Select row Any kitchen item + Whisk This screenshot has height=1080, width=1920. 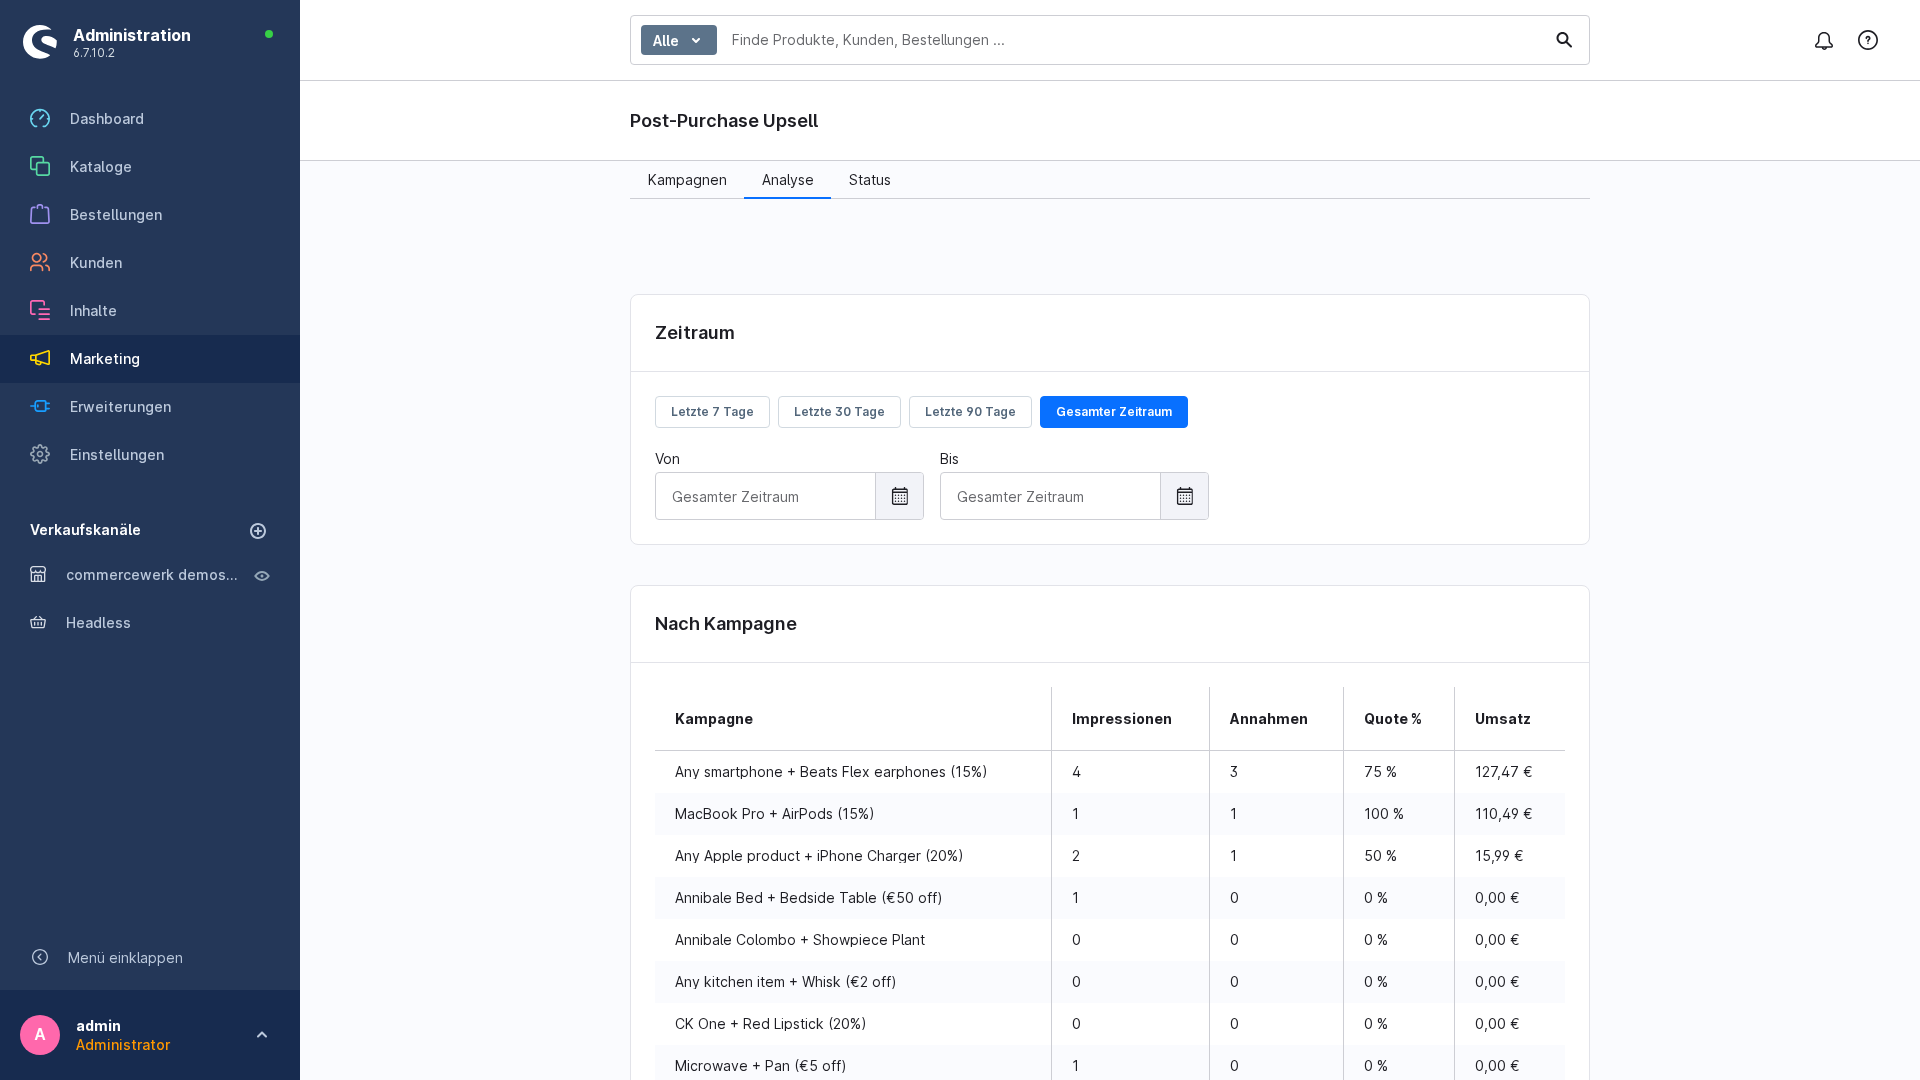tap(1110, 982)
